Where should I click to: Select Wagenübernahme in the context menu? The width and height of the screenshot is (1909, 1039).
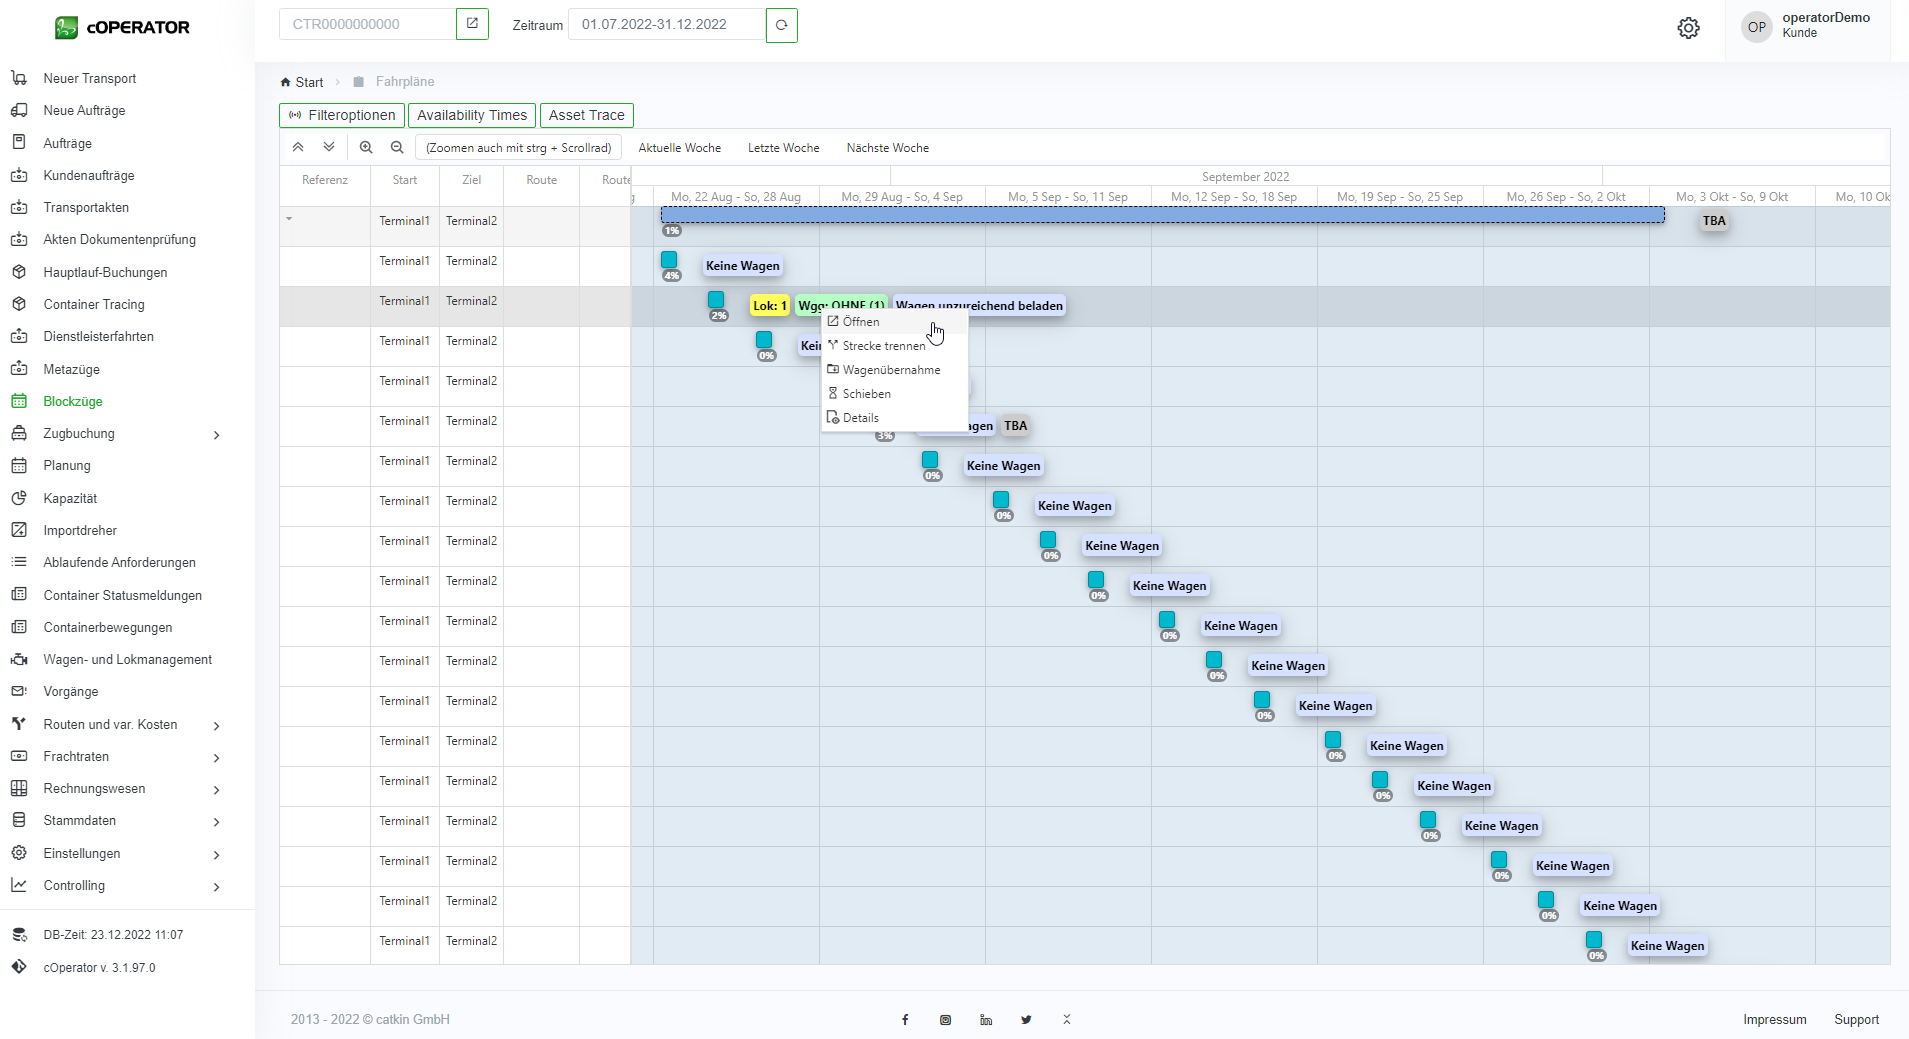[x=891, y=370]
